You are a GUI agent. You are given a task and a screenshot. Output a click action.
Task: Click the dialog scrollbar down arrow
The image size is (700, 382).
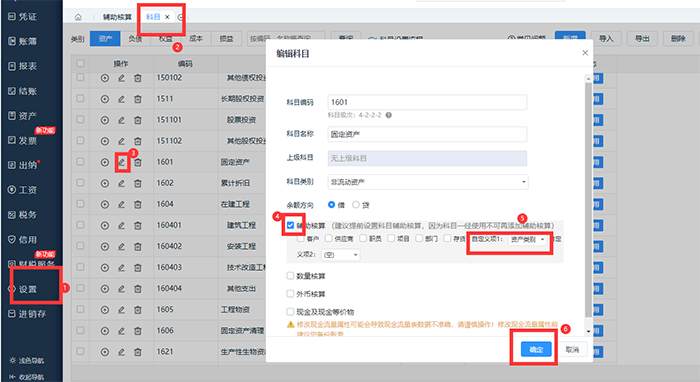pos(588,331)
